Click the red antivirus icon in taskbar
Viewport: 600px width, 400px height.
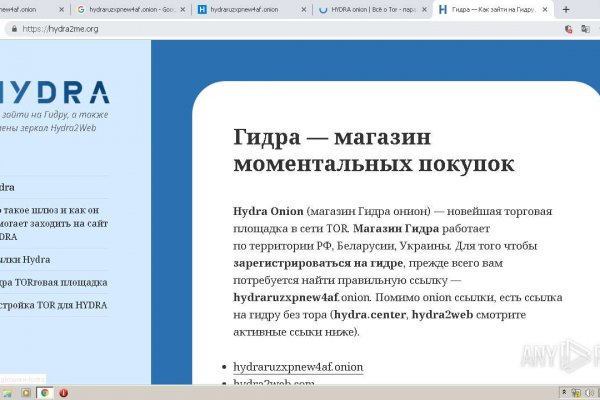[64, 393]
